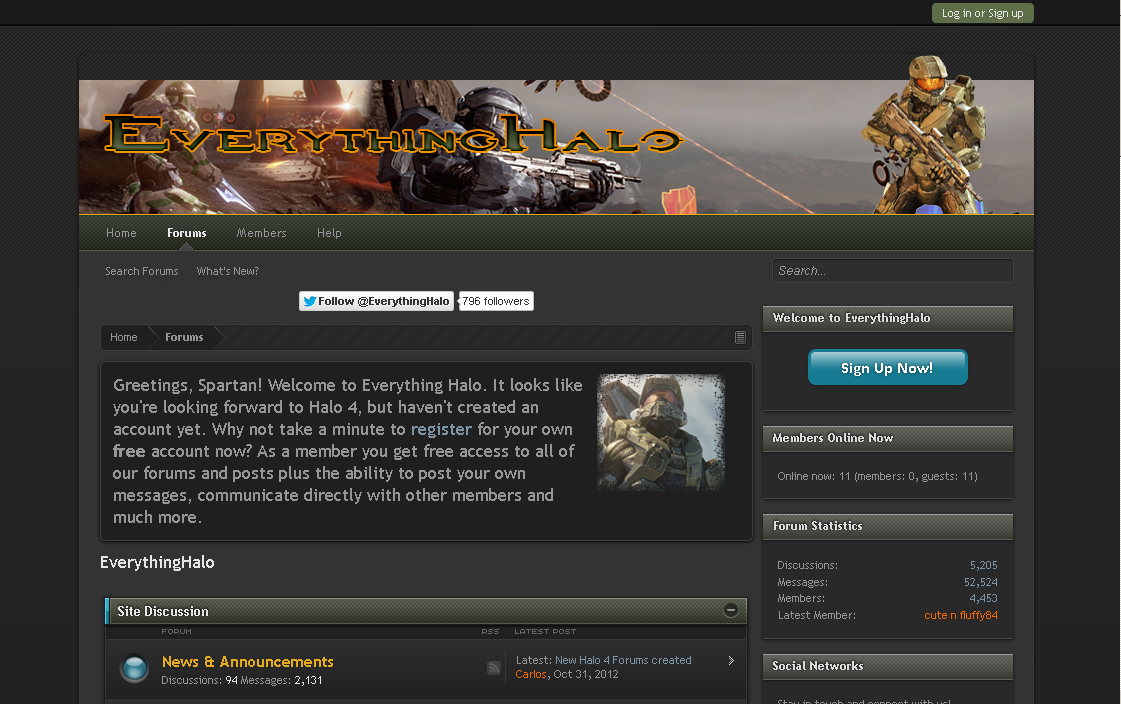
Task: Click the Online now: 11 status text
Action: 877,477
